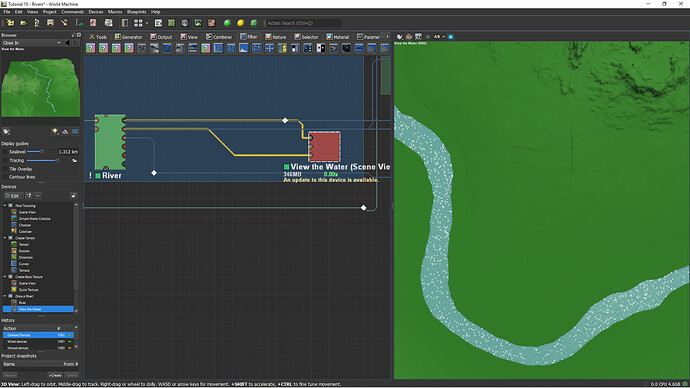Click the first question-mark device icon in palette
This screenshot has width=690, height=388.
[90, 48]
